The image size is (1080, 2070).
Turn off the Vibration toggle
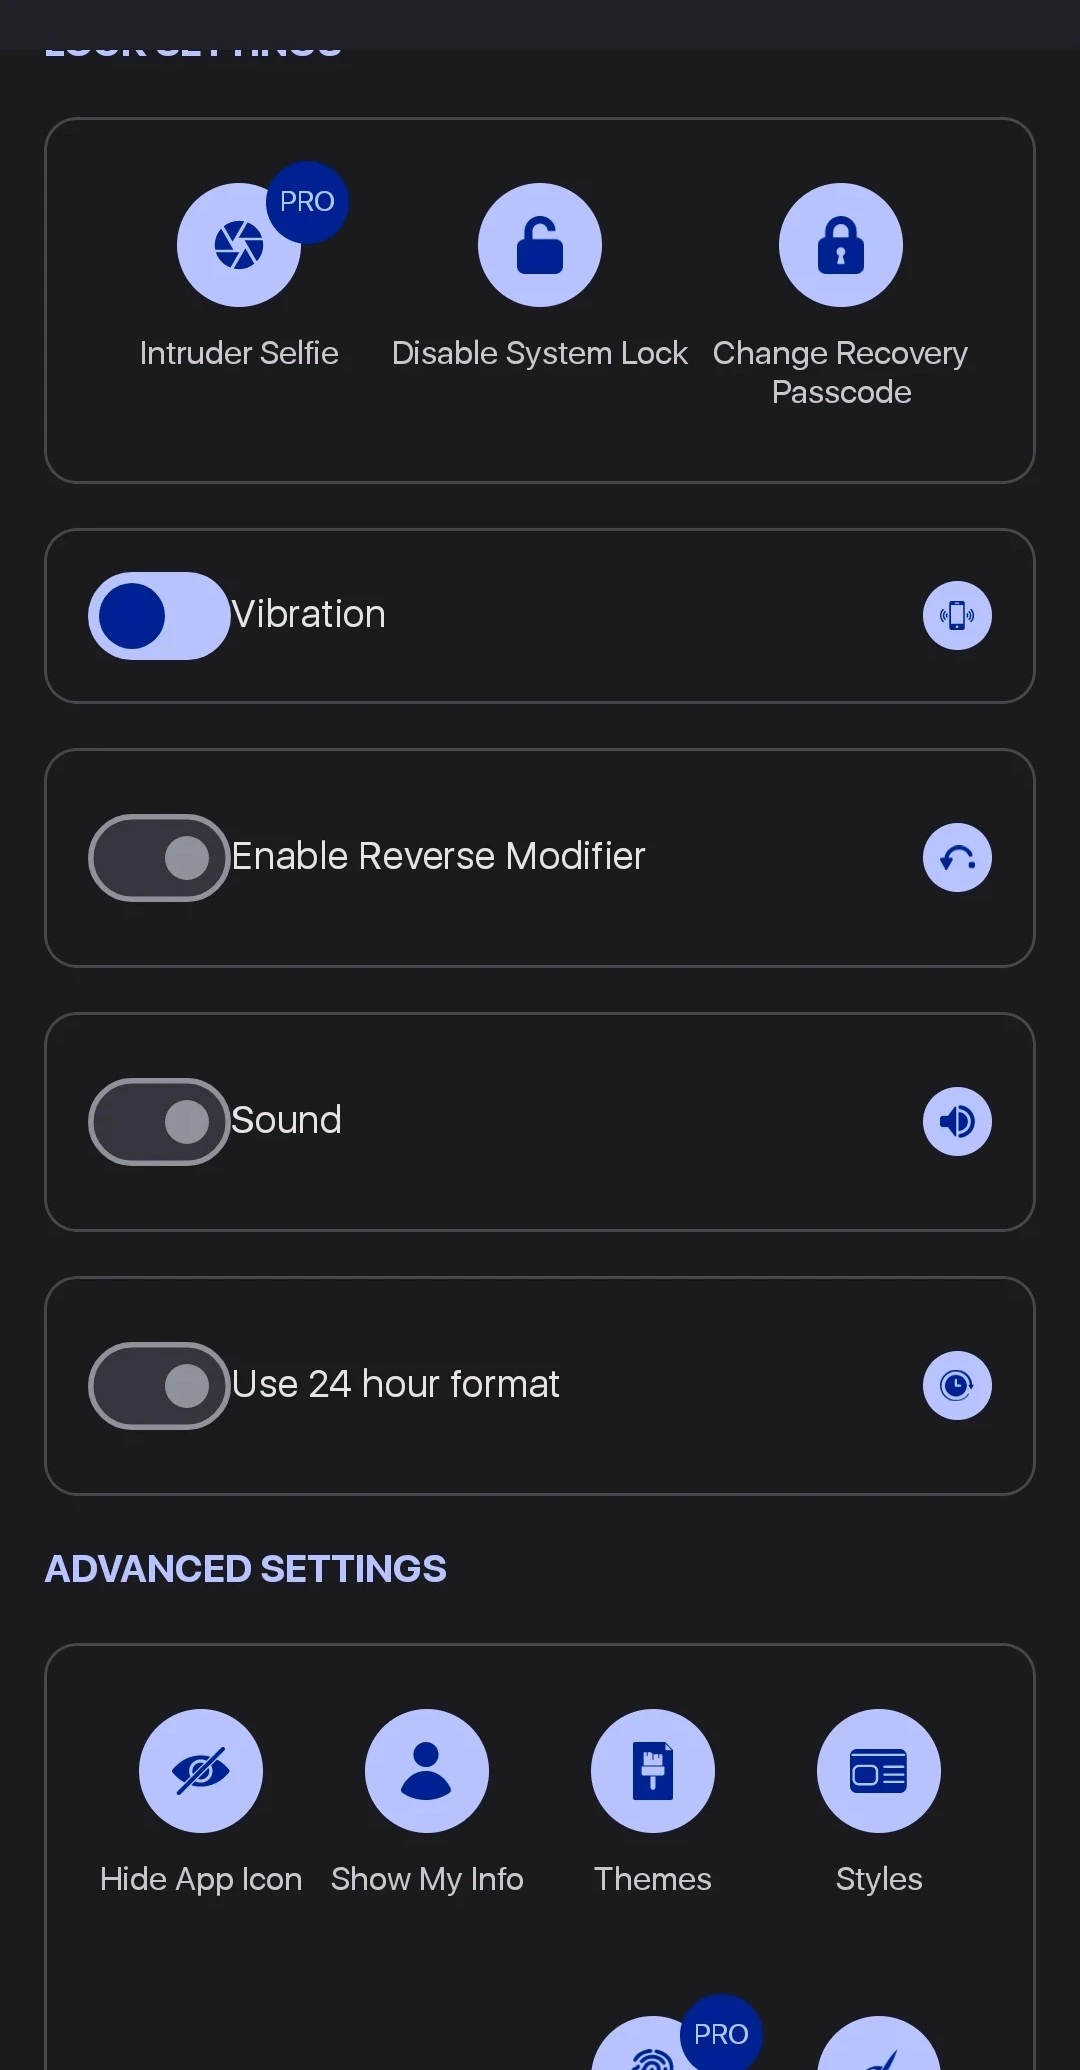159,615
